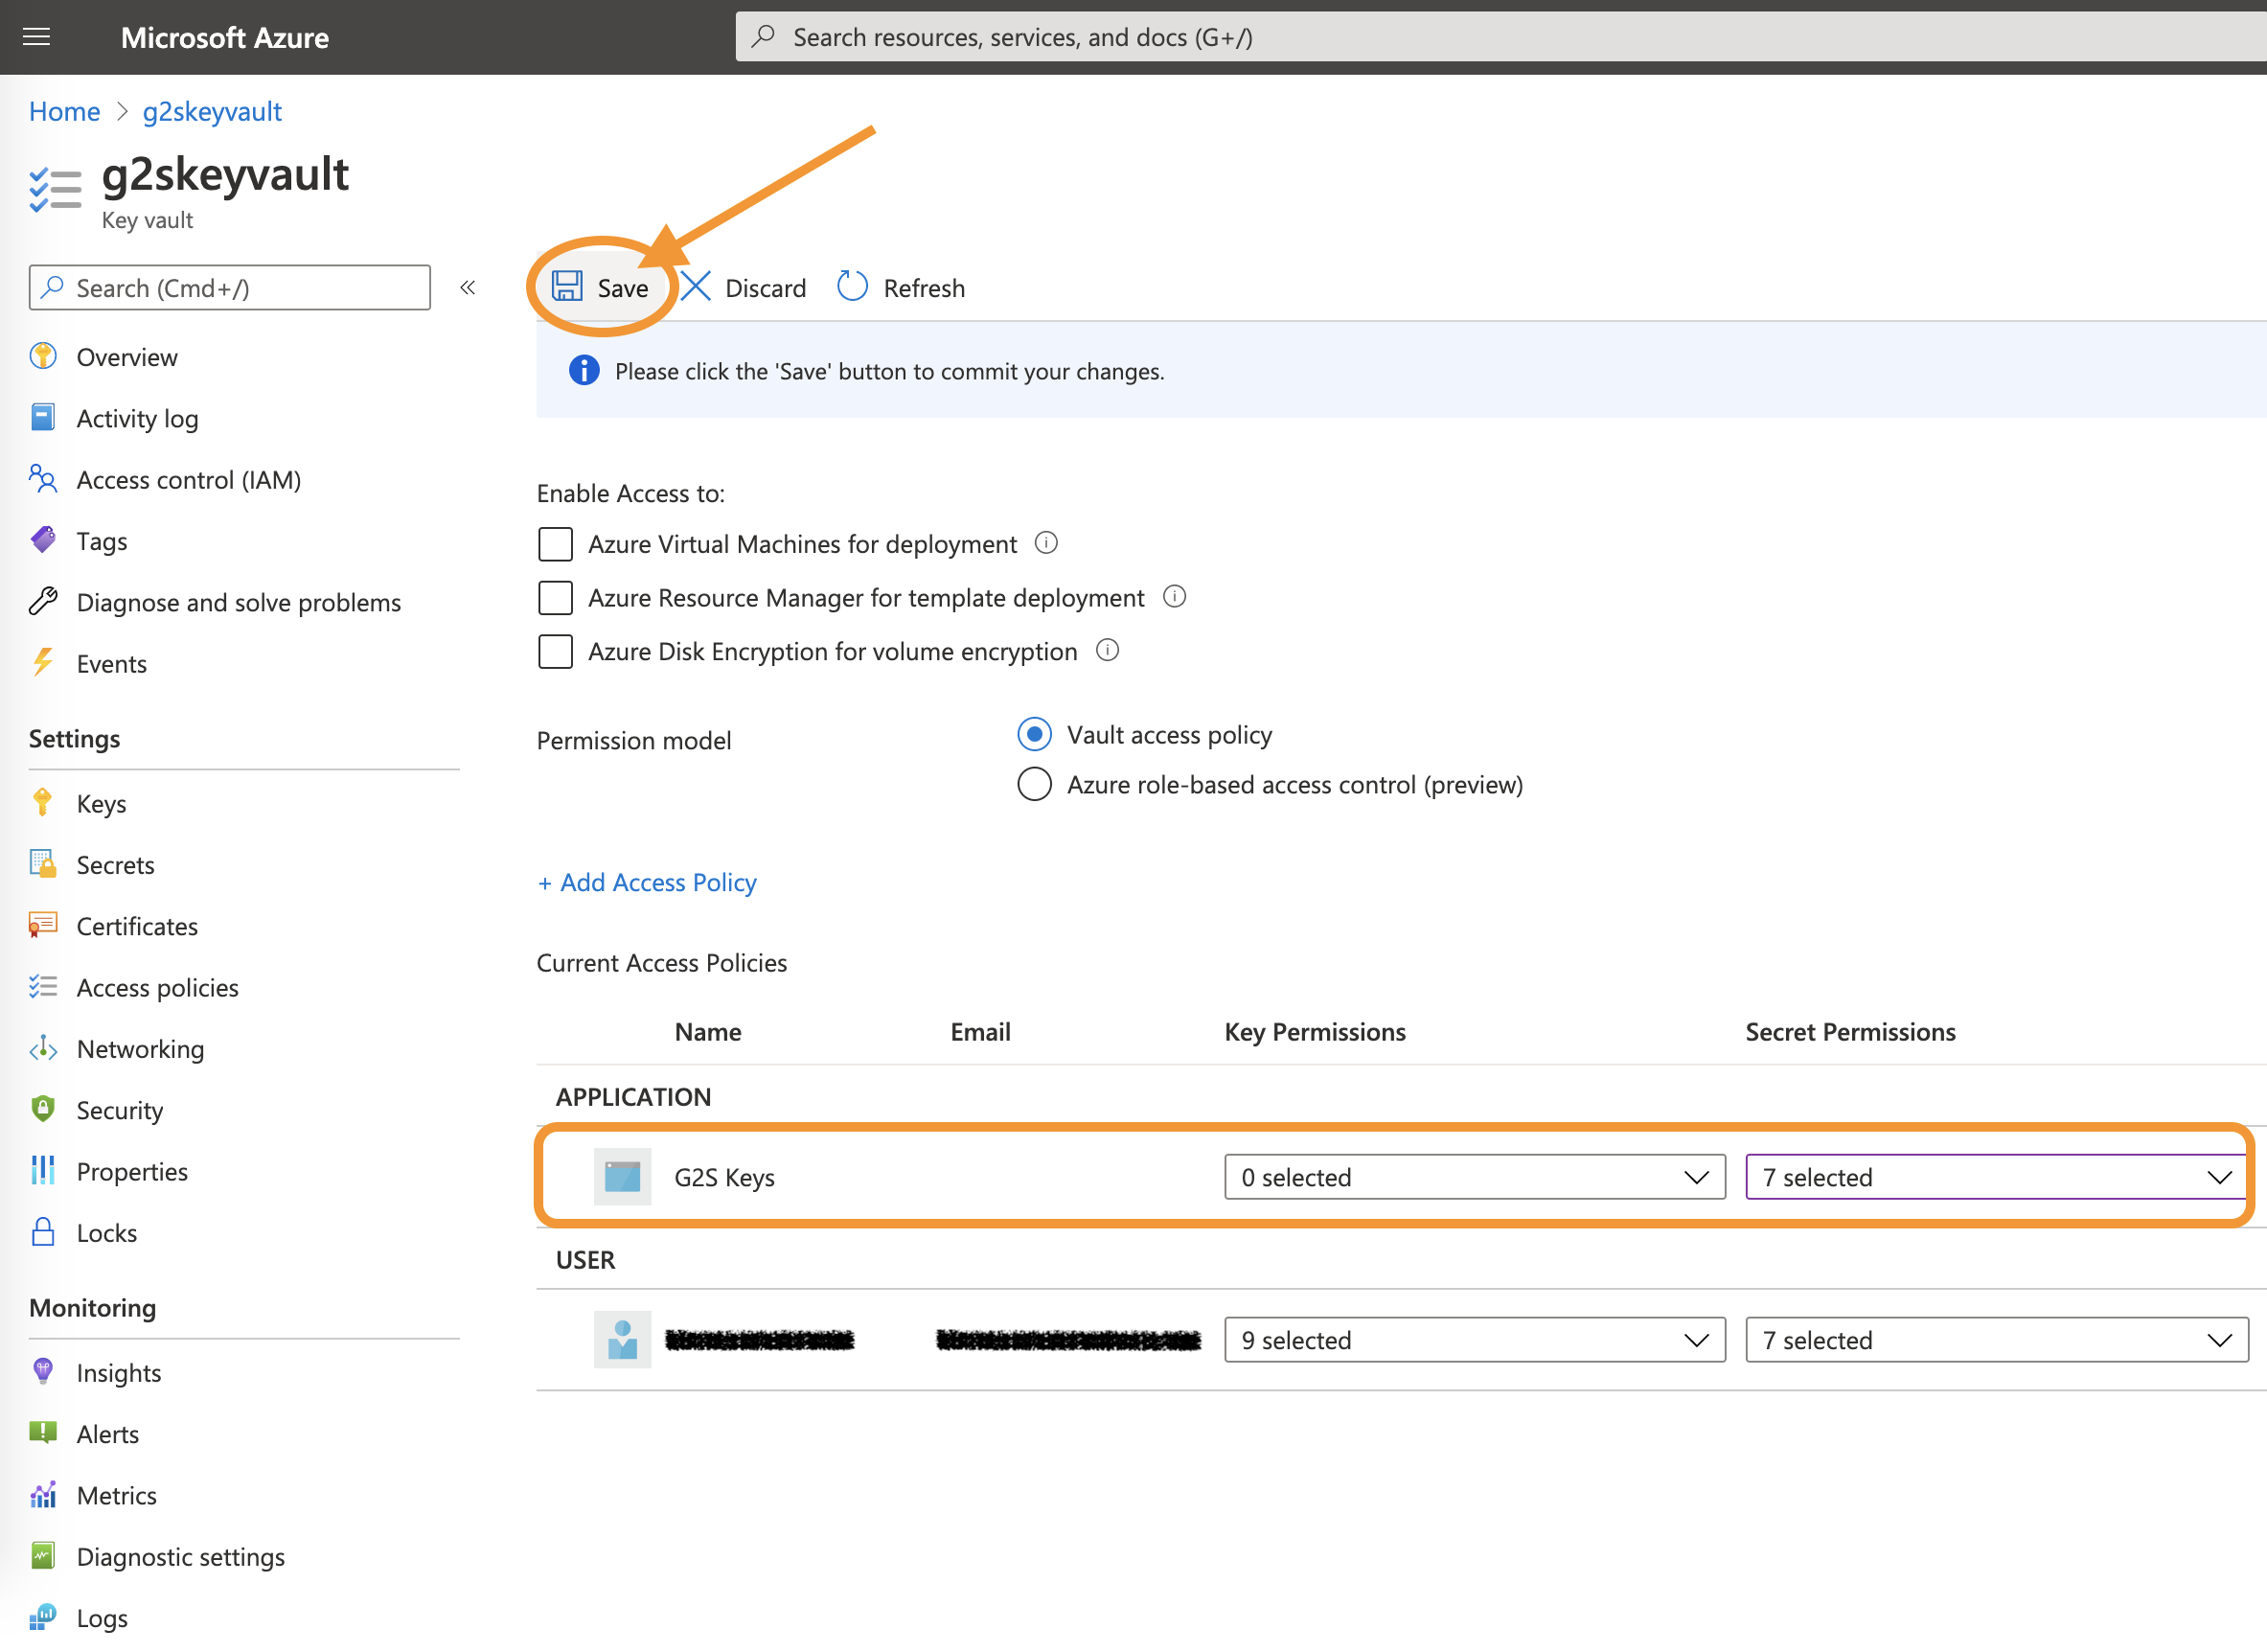2267x1652 pixels.
Task: Click the Key Permissions column header
Action: coord(1315,1031)
